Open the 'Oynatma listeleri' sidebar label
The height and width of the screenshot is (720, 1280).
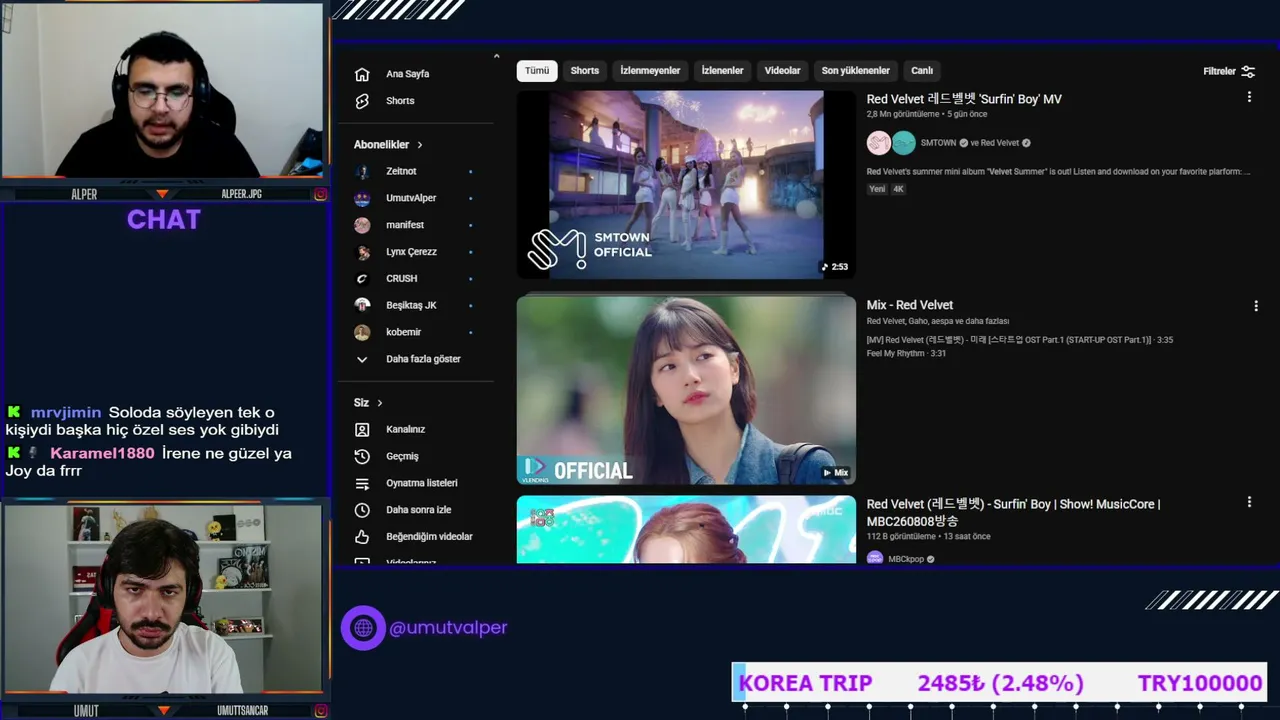click(x=422, y=483)
